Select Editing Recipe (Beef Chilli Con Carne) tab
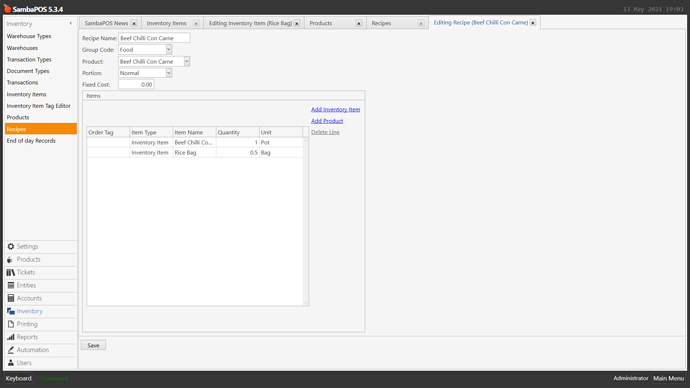This screenshot has height=388, width=690. pos(481,22)
